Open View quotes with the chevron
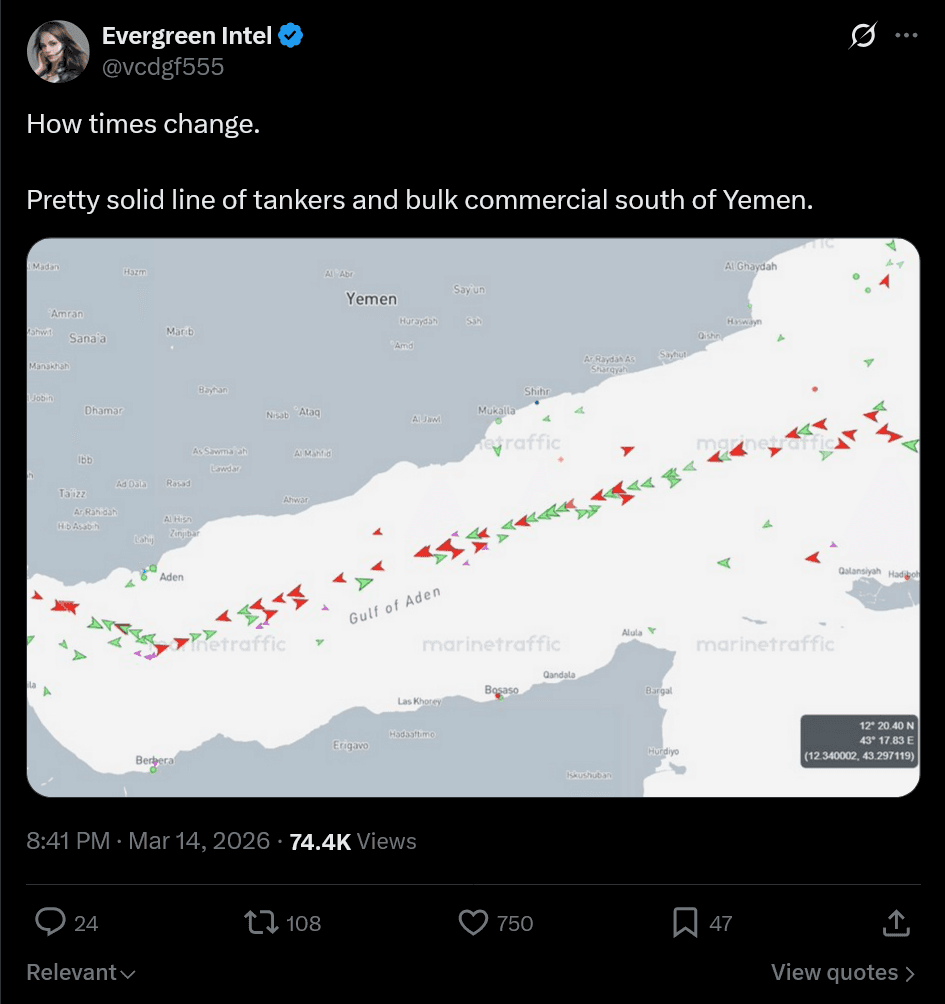The width and height of the screenshot is (945, 1004). click(x=844, y=971)
